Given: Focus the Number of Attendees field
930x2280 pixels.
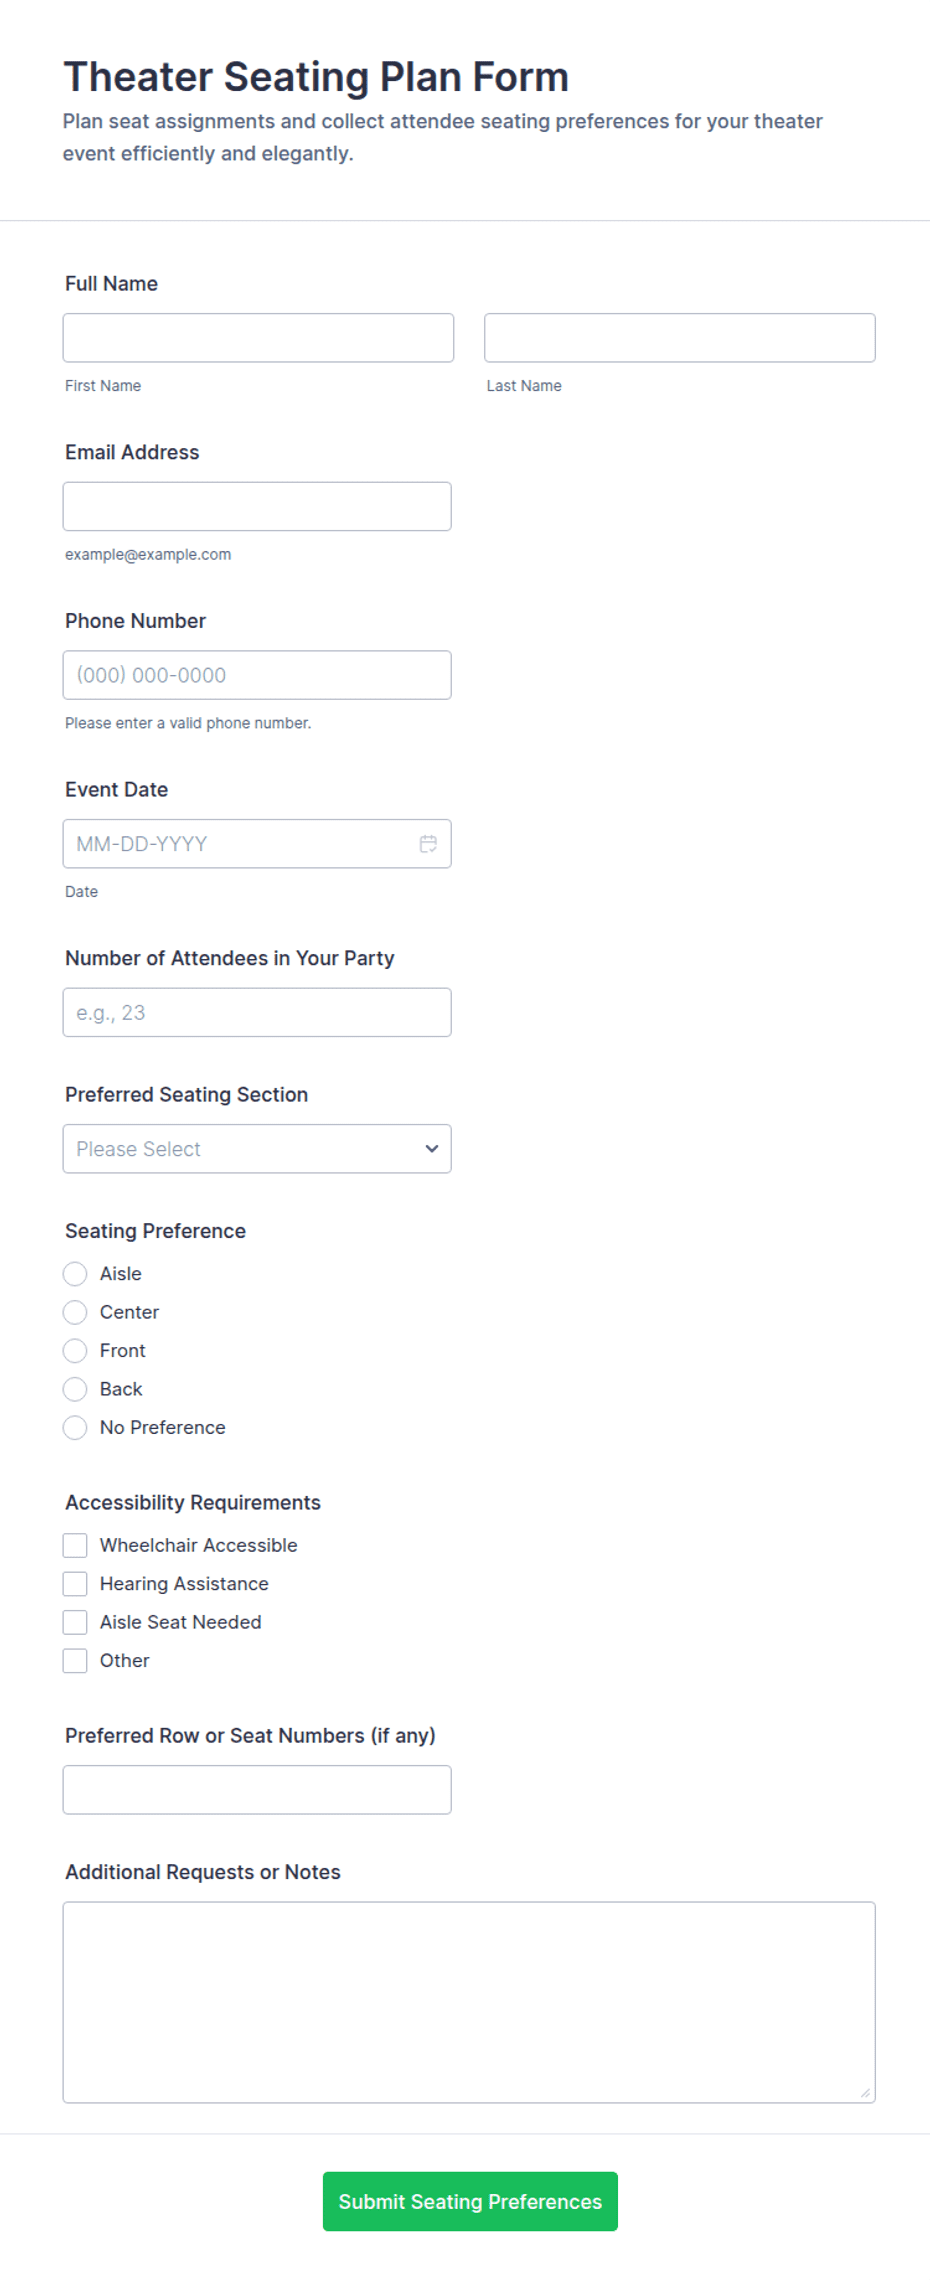Looking at the screenshot, I should pos(257,1013).
